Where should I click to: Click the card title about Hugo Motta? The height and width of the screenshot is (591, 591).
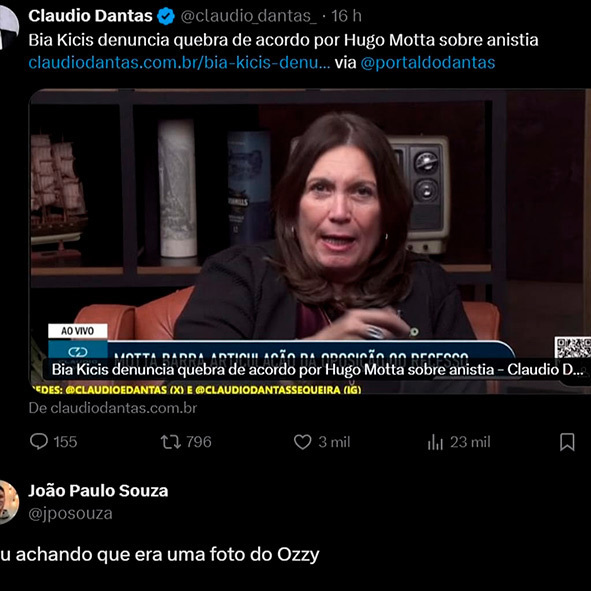click(x=317, y=369)
